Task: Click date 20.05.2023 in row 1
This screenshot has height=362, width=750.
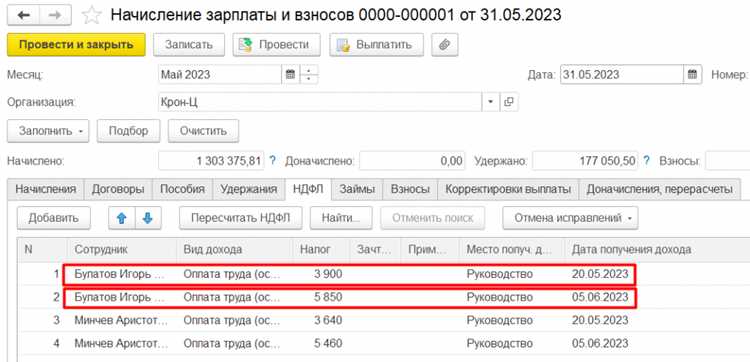Action: [600, 274]
